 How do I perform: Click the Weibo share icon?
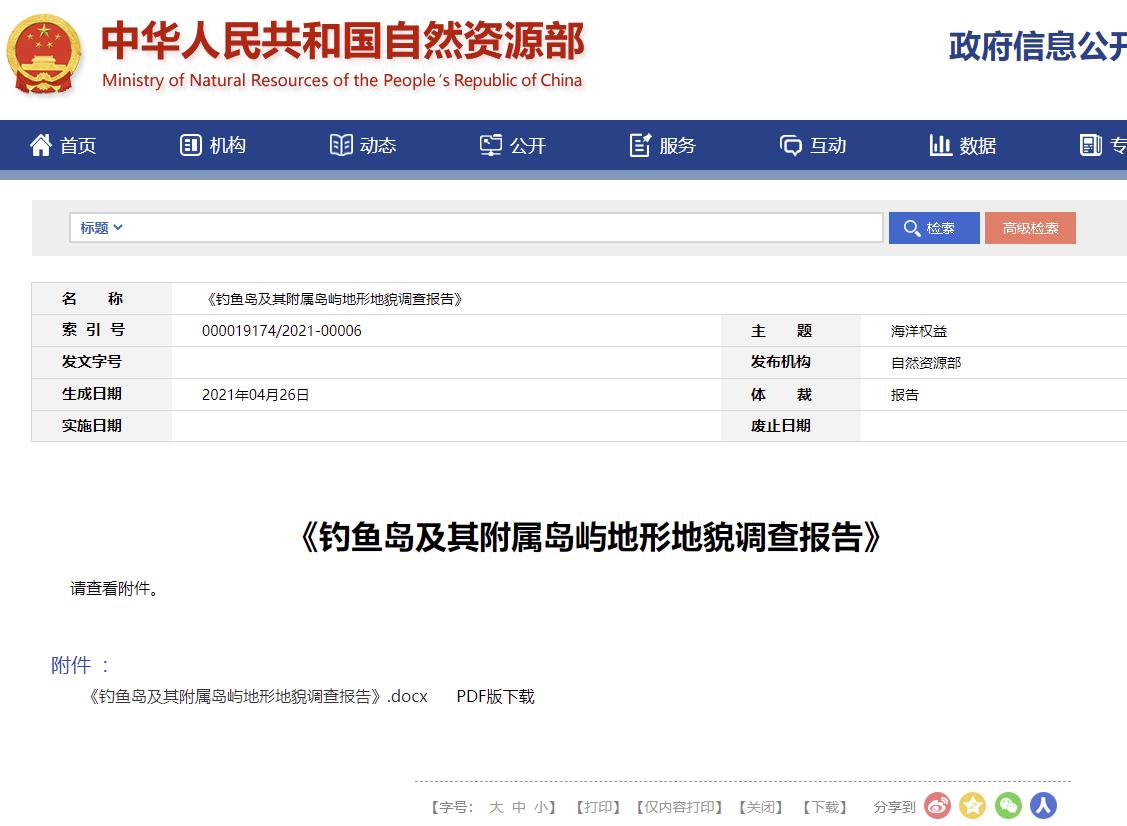click(937, 805)
